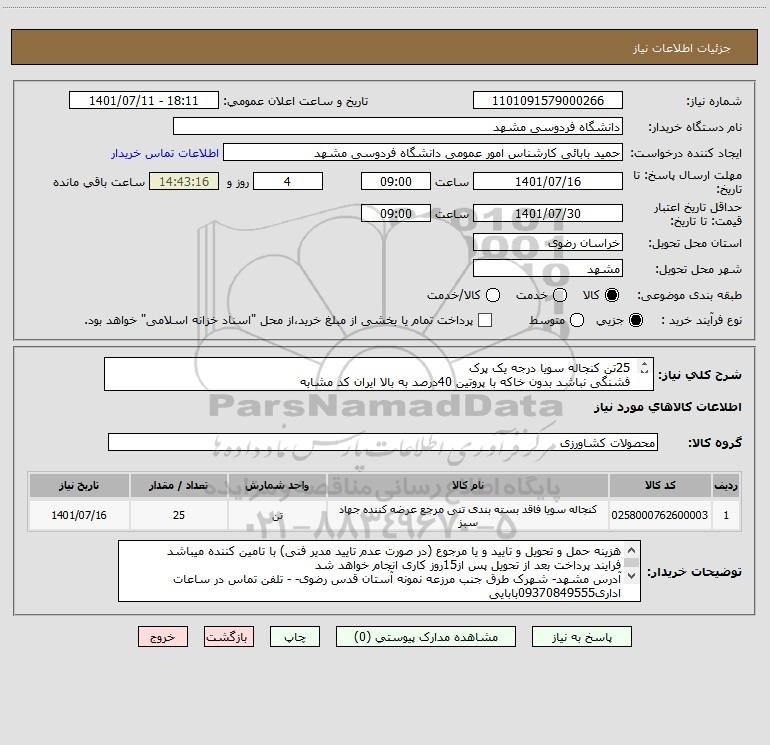Select the کالا radio button
This screenshot has height=745, width=770.
612,295
